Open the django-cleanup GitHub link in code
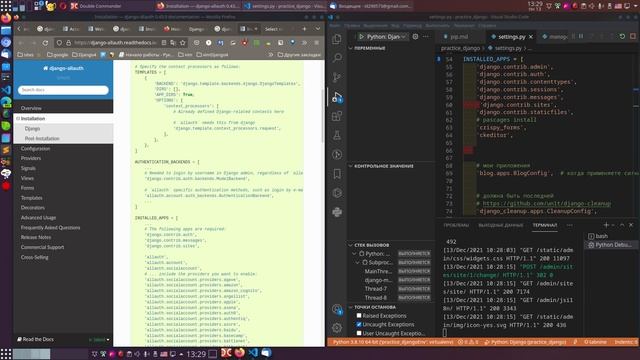The width and height of the screenshot is (640, 360). pyautogui.click(x=547, y=203)
